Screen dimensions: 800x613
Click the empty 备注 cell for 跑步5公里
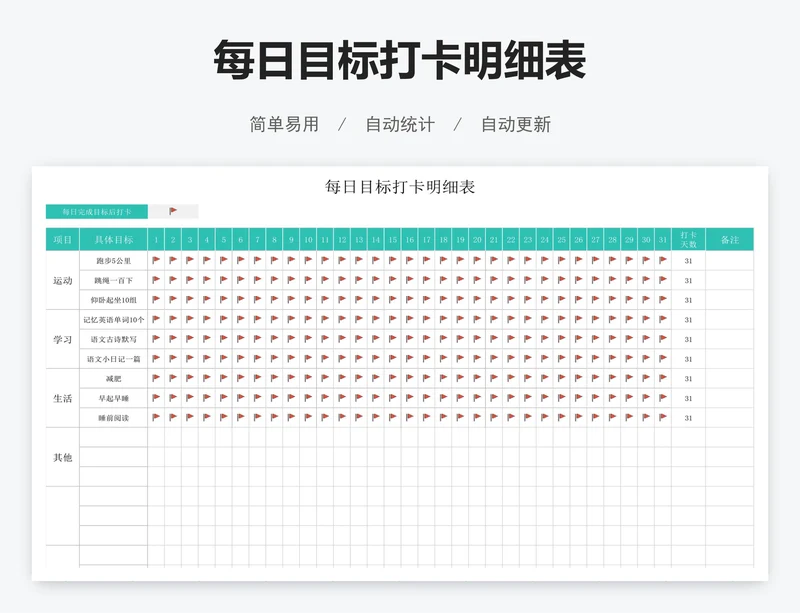(x=729, y=260)
